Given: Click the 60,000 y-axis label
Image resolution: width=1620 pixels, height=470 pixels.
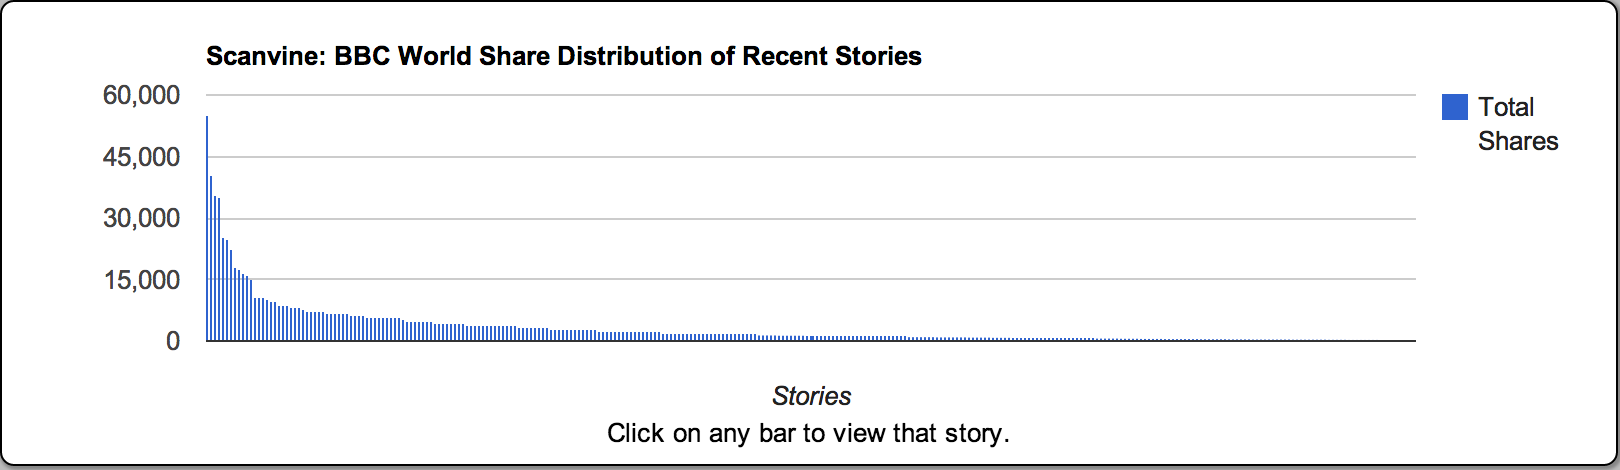Looking at the screenshot, I should pos(141,95).
